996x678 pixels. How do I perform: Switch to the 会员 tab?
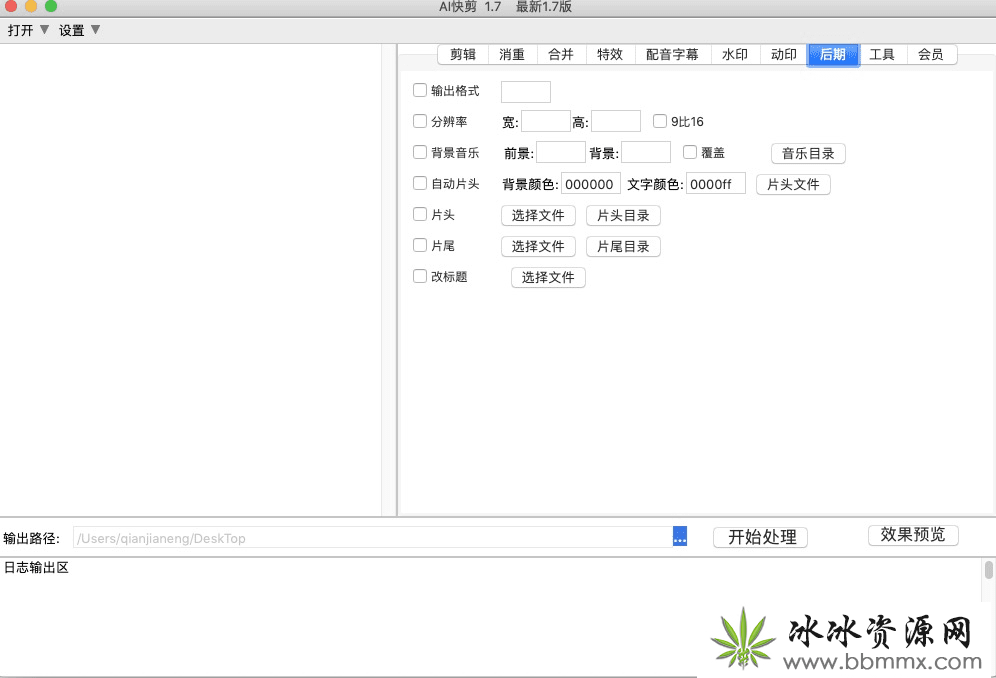coord(931,55)
